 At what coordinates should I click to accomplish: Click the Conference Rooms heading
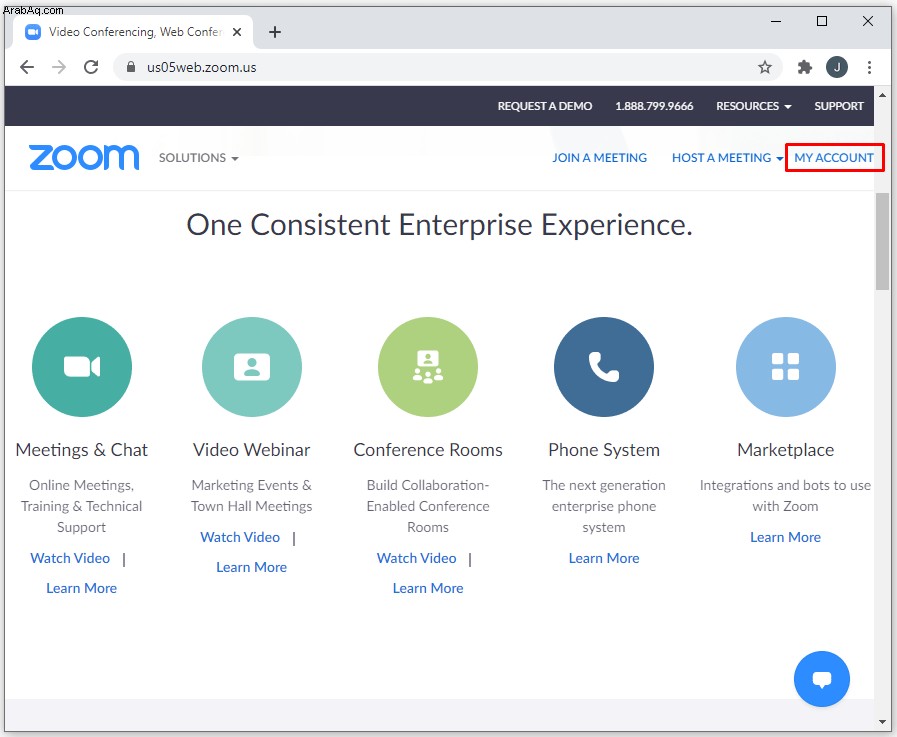click(428, 450)
